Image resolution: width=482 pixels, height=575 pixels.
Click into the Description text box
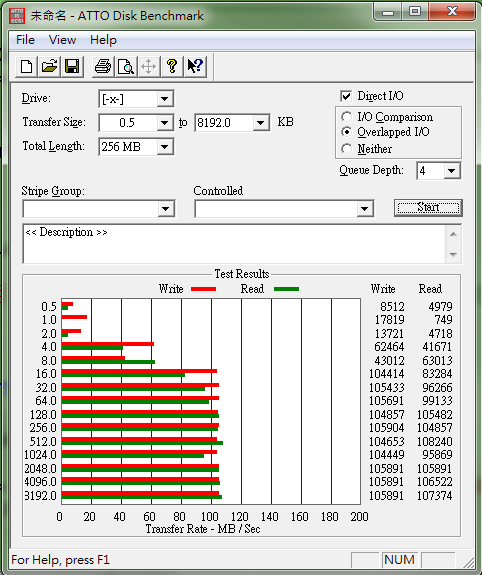pos(234,243)
